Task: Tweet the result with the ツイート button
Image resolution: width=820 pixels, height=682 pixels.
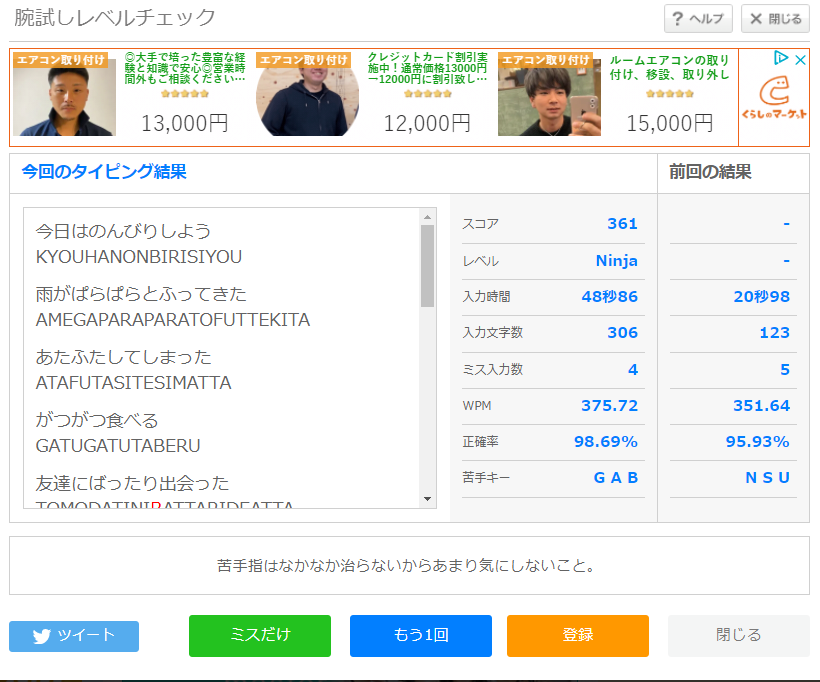Action: pos(74,636)
